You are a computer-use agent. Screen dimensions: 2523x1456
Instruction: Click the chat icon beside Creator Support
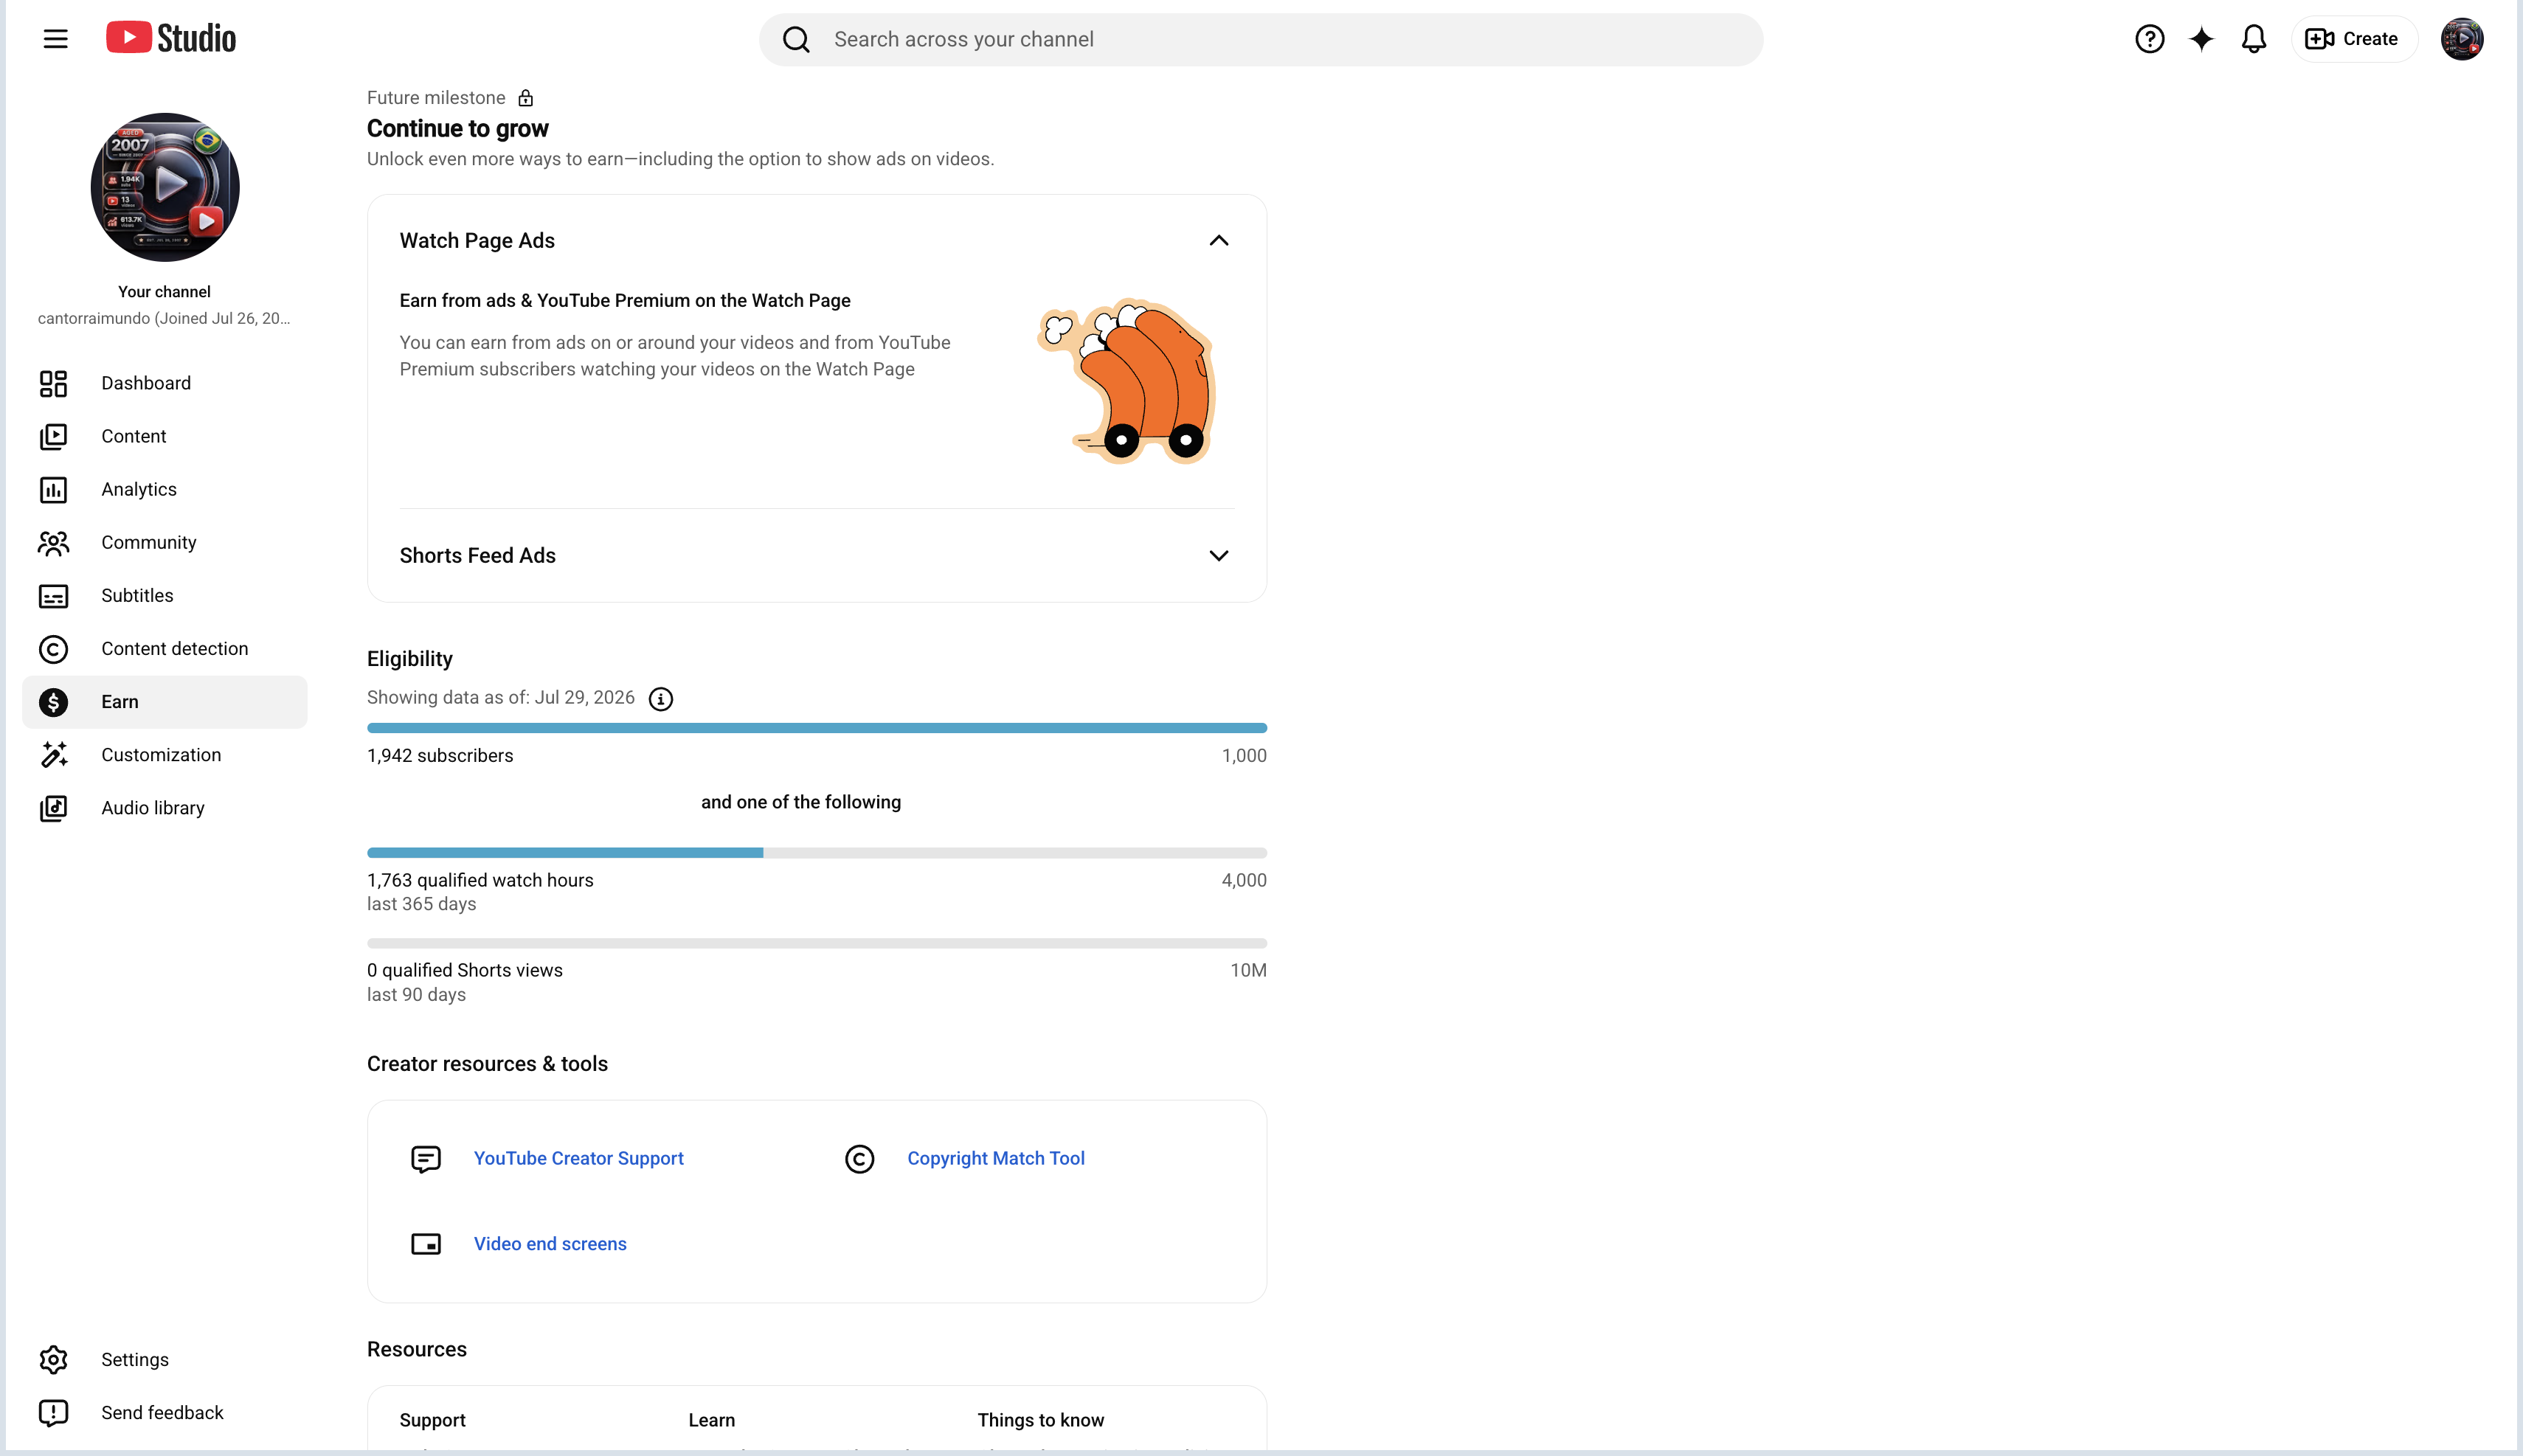pos(426,1158)
